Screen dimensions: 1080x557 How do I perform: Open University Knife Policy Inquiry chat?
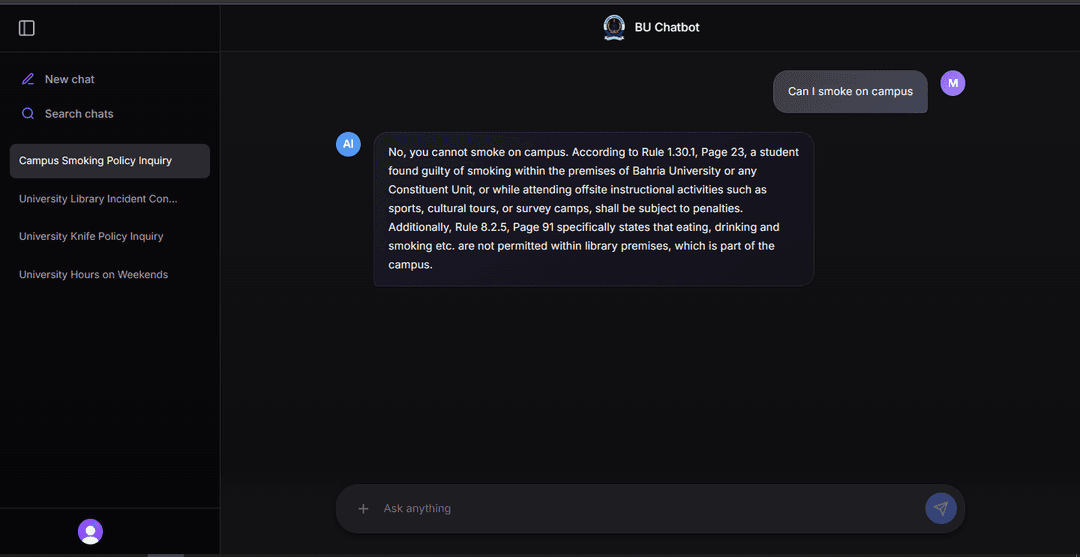pos(110,236)
